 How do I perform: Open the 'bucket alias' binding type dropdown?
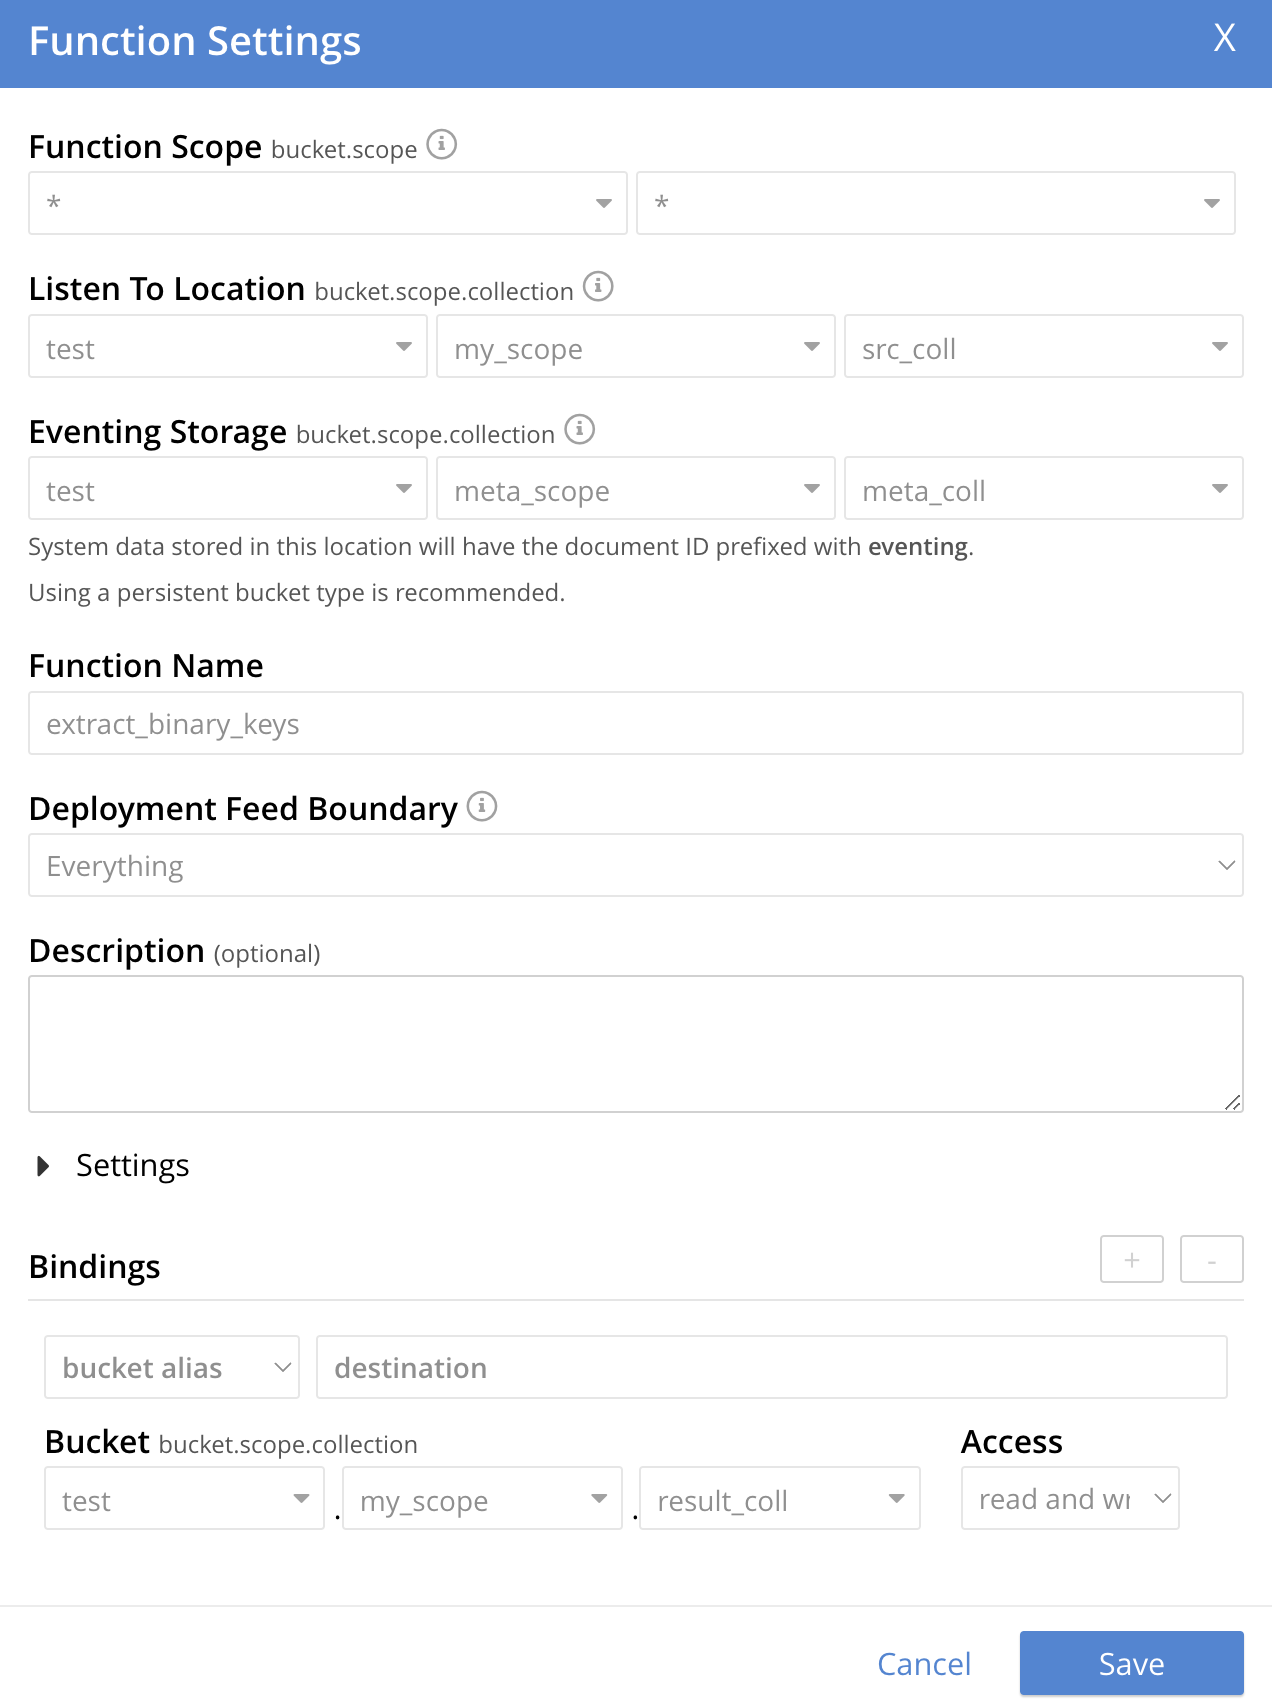coord(172,1367)
